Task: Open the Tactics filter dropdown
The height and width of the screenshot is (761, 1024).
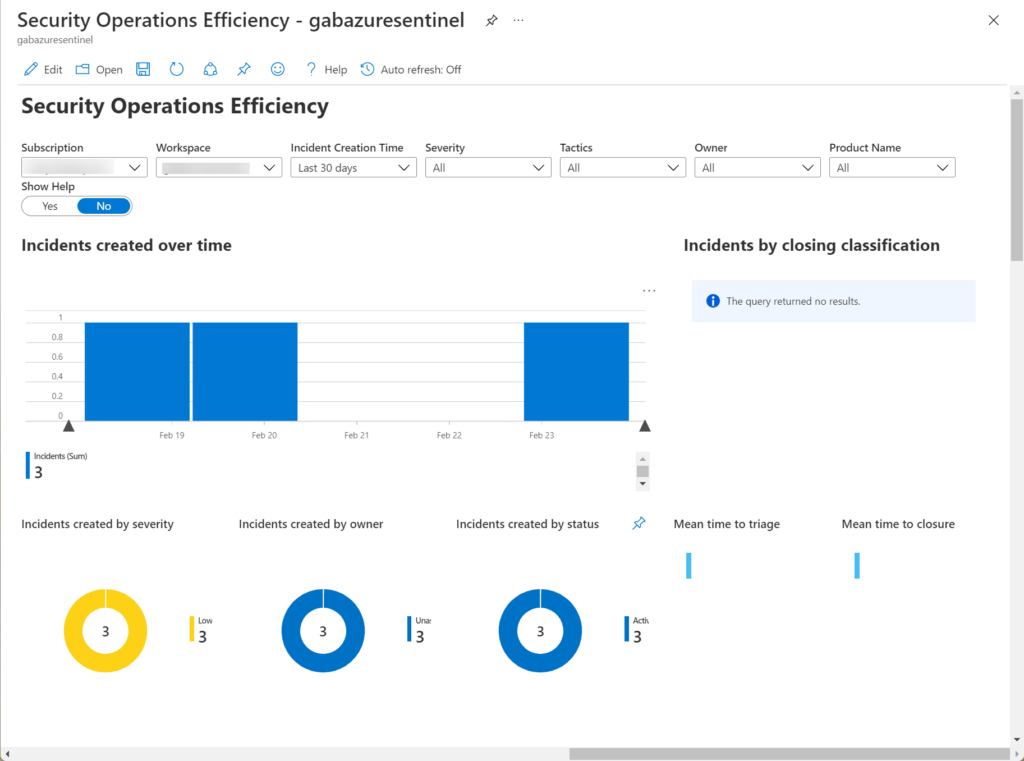Action: 622,168
